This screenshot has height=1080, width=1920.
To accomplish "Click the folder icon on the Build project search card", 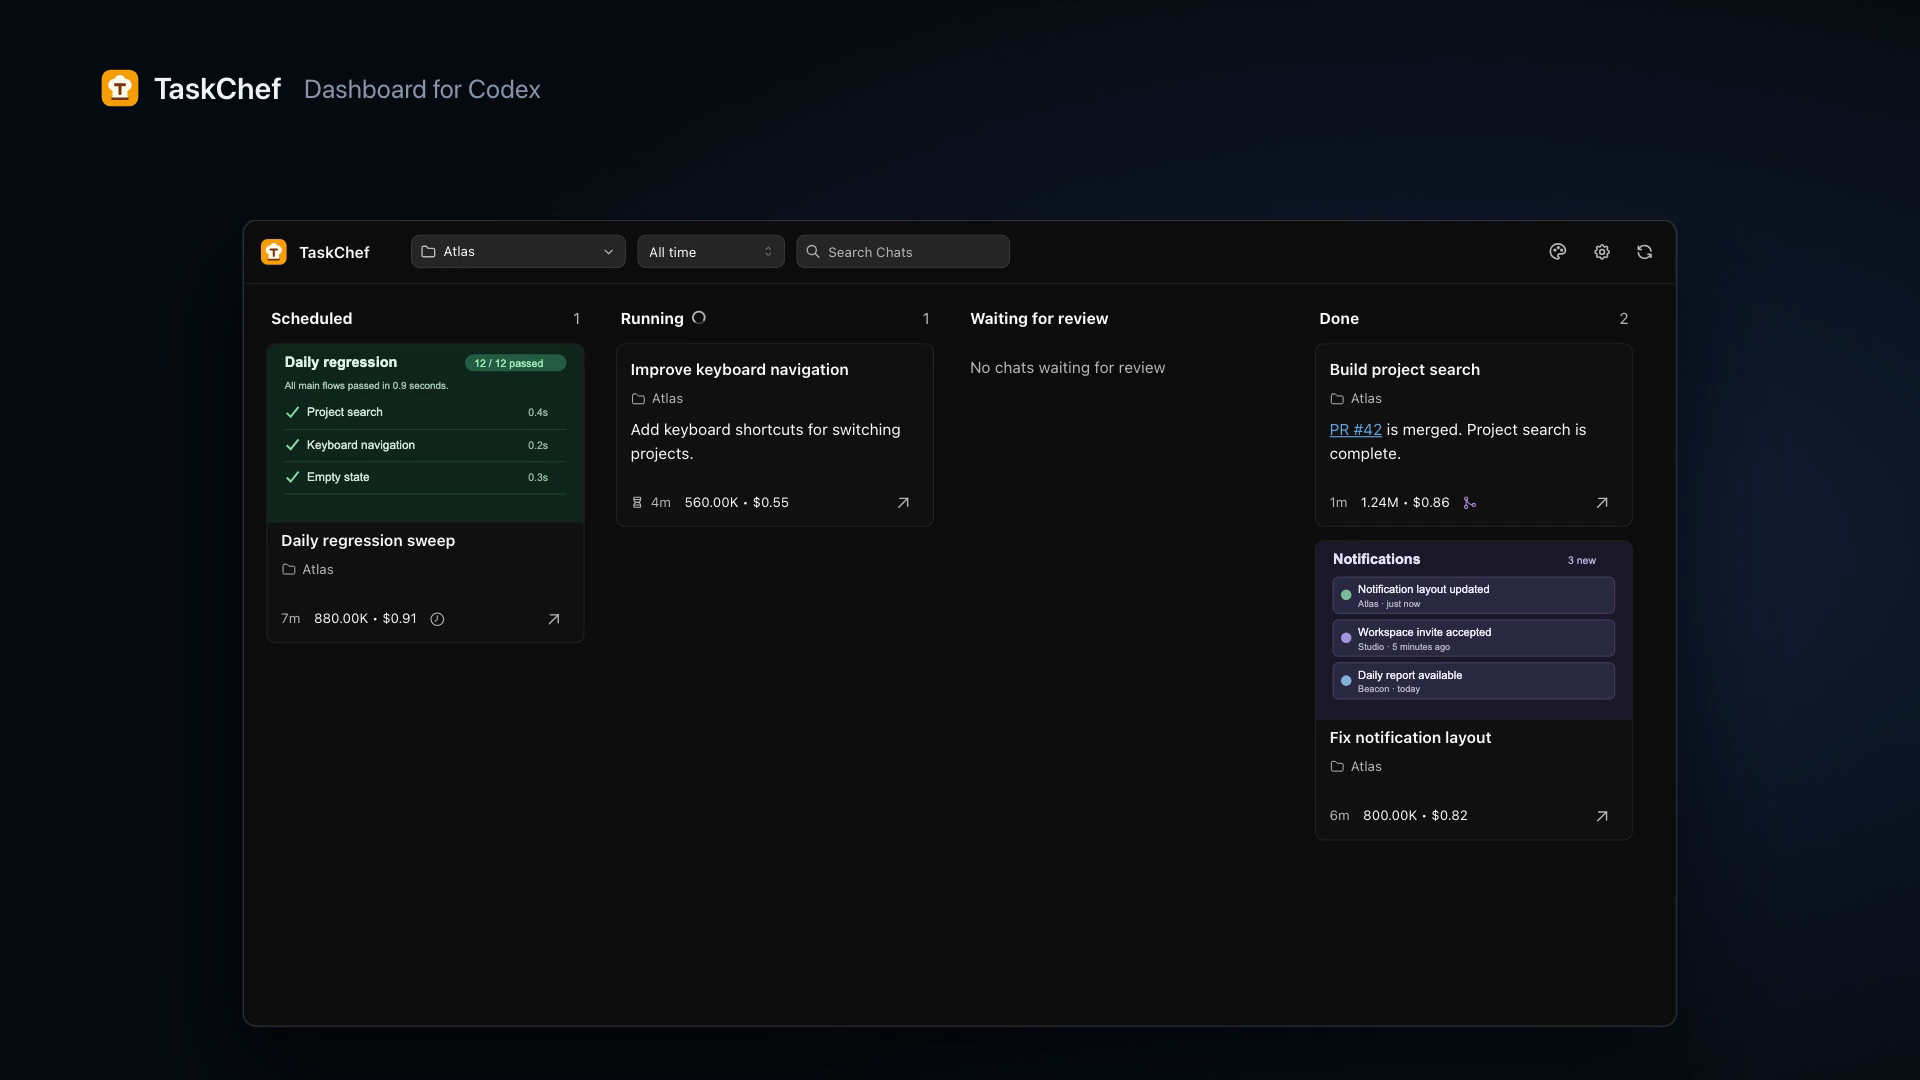I will [x=1337, y=399].
